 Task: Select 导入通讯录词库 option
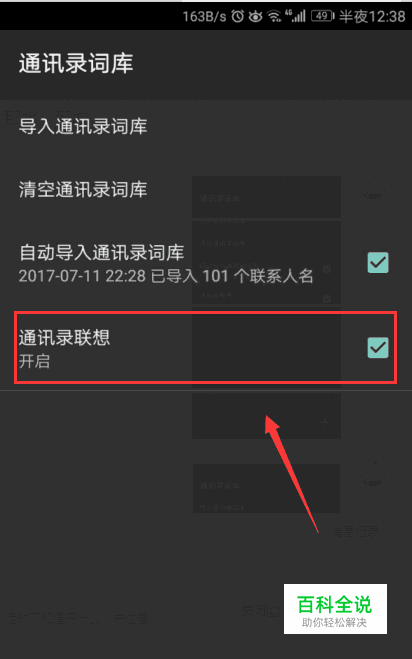pos(206,127)
